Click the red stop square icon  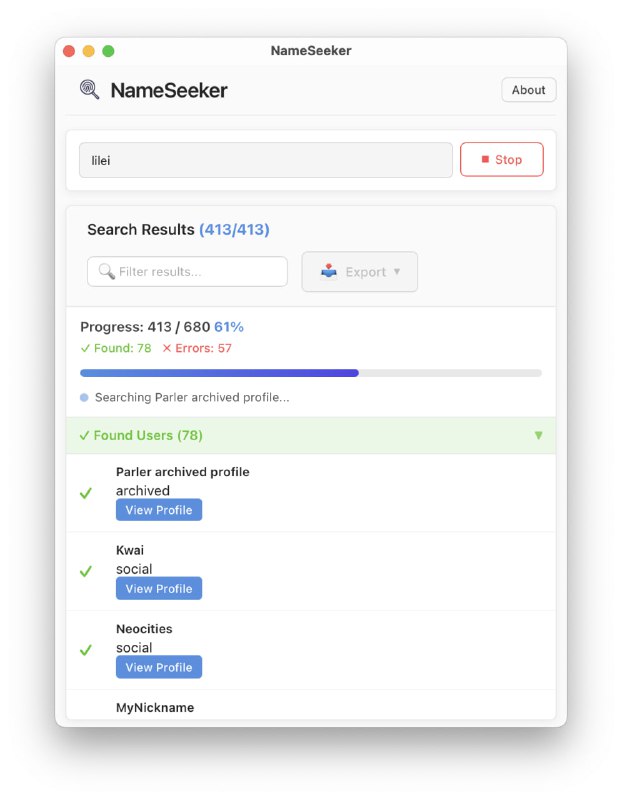pos(485,160)
